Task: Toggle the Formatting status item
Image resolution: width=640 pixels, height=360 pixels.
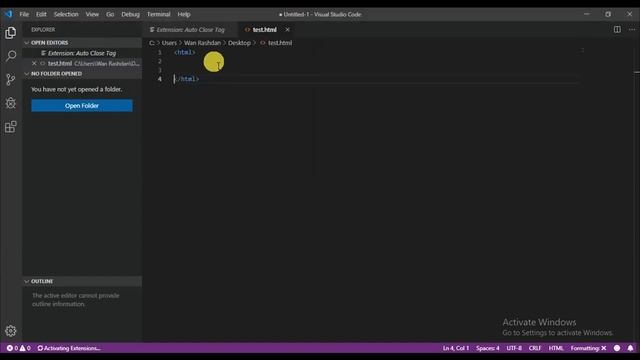Action: click(x=588, y=348)
